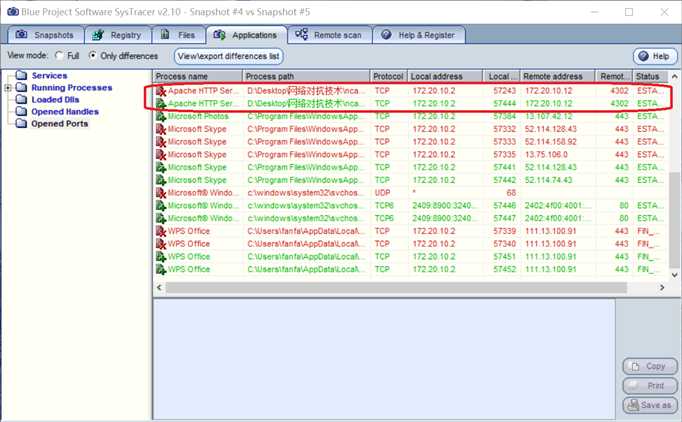This screenshot has width=682, height=422.
Task: Click the Opened Handles folder icon
Action: click(21, 111)
